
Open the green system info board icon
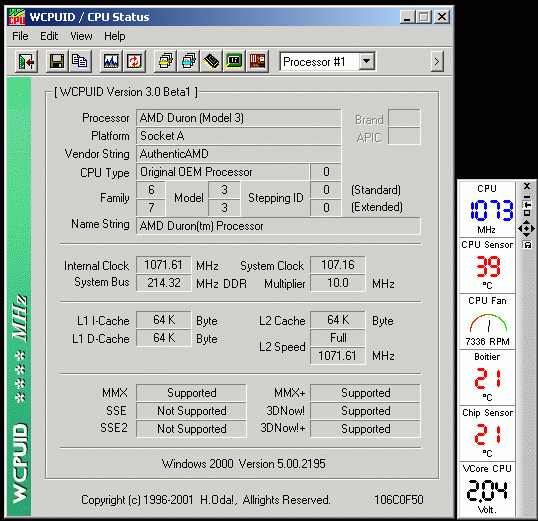pos(234,62)
